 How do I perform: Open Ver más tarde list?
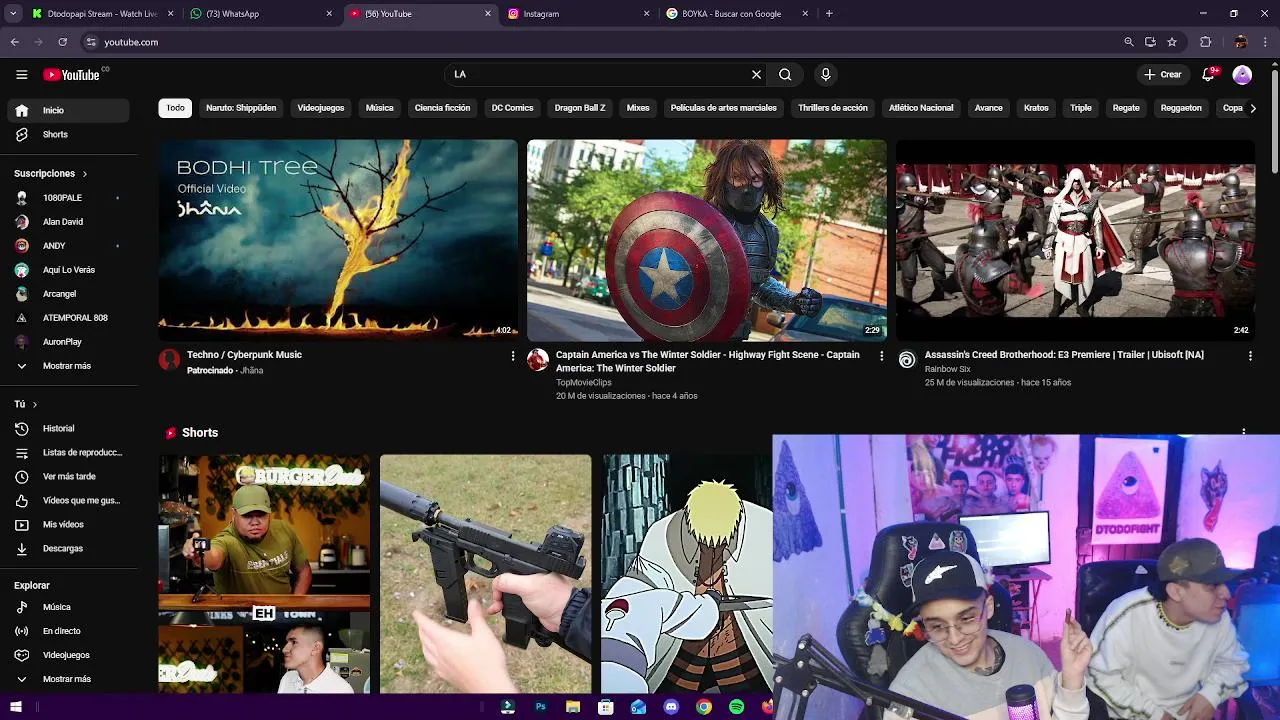[67, 476]
